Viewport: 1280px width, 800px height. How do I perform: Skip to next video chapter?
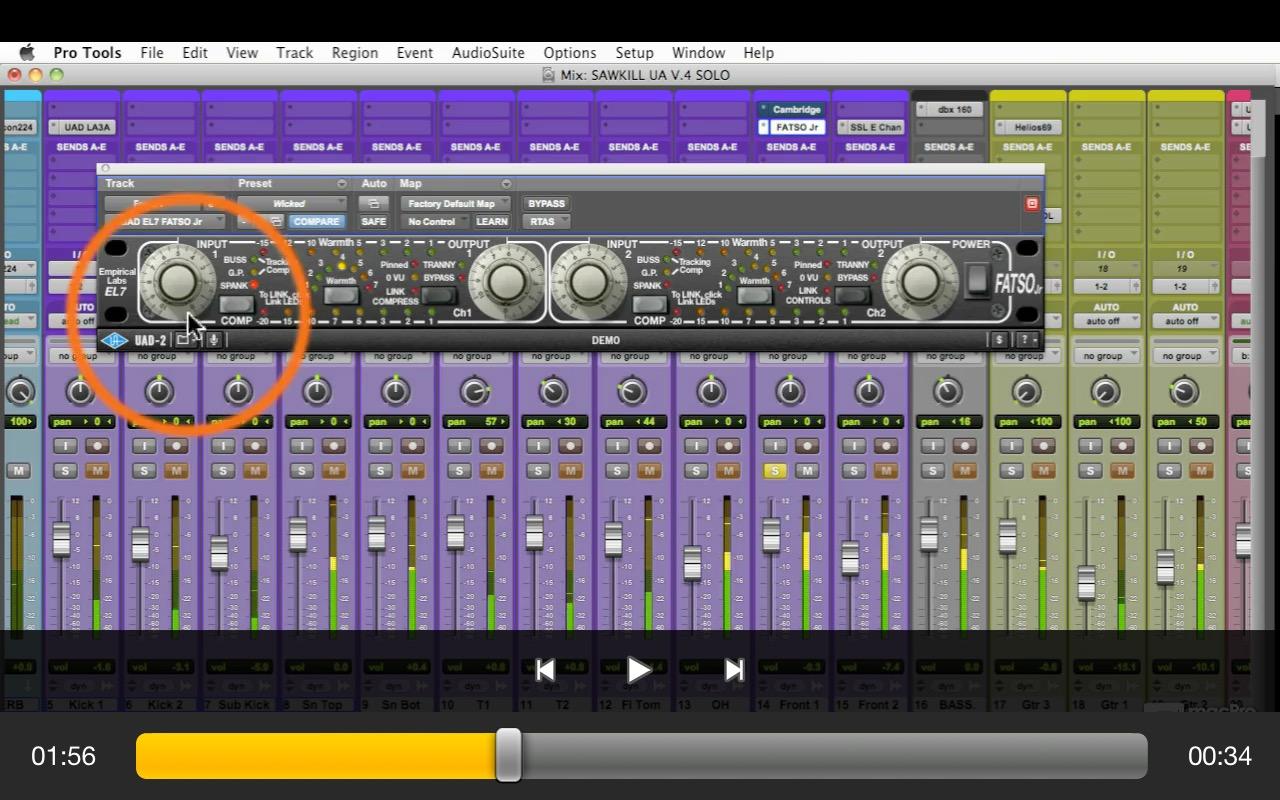click(734, 670)
